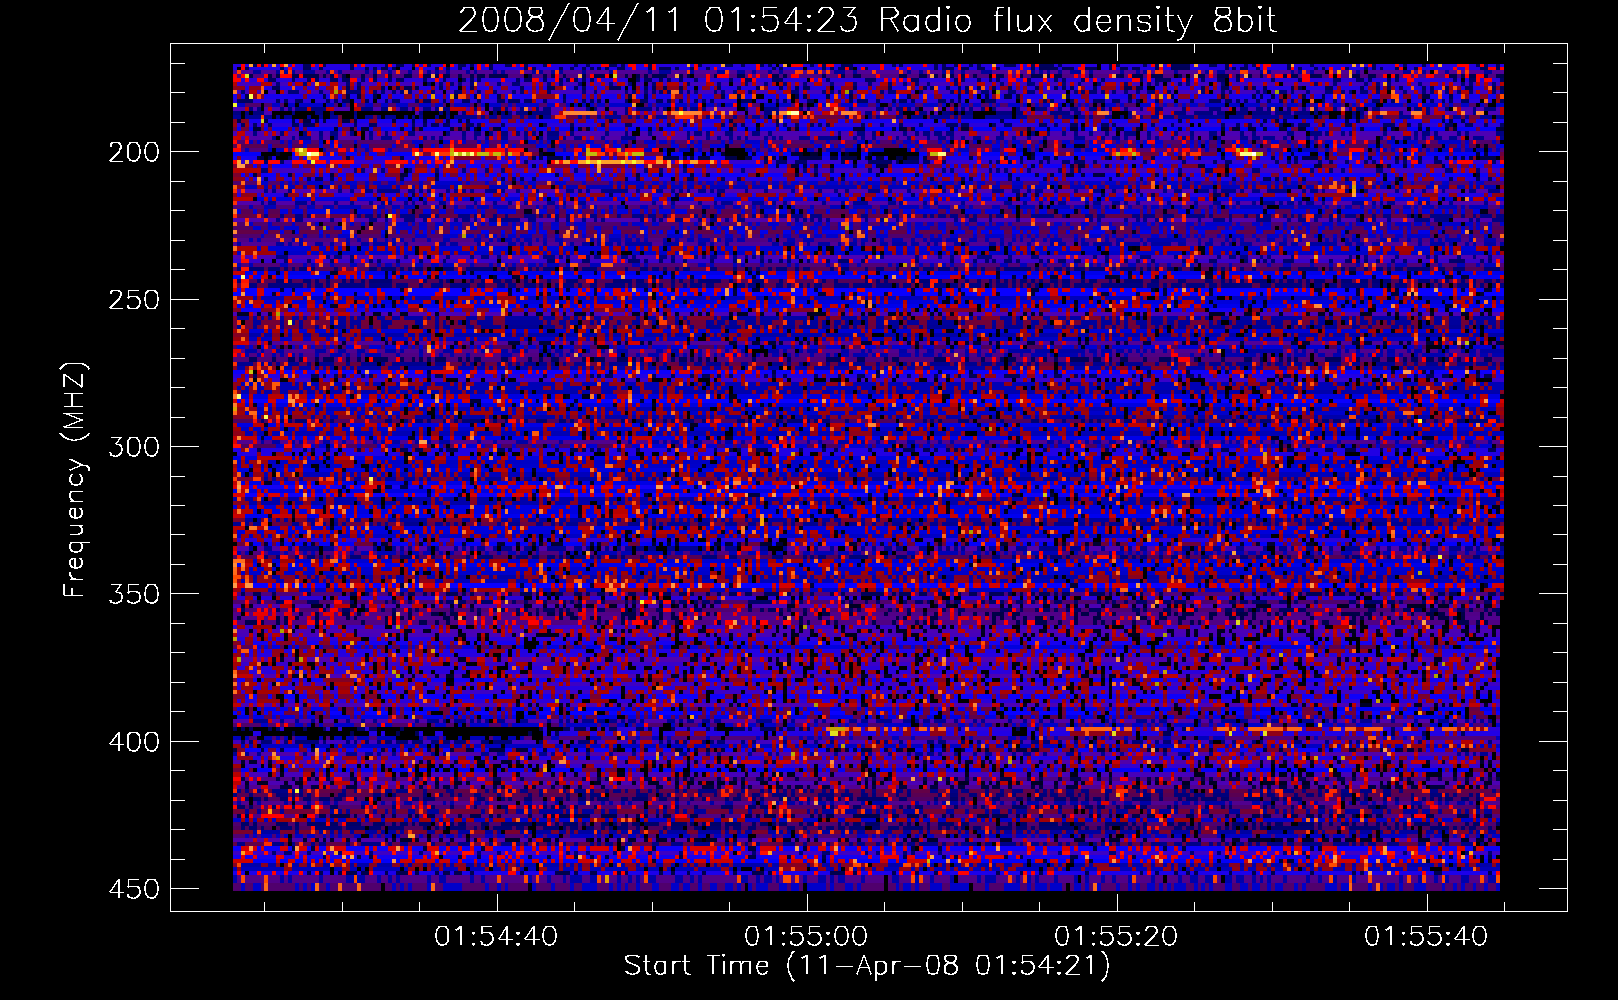Click the 'Frequency (MHZ)' y-axis label
This screenshot has height=1000, width=1618.
pyautogui.click(x=75, y=480)
